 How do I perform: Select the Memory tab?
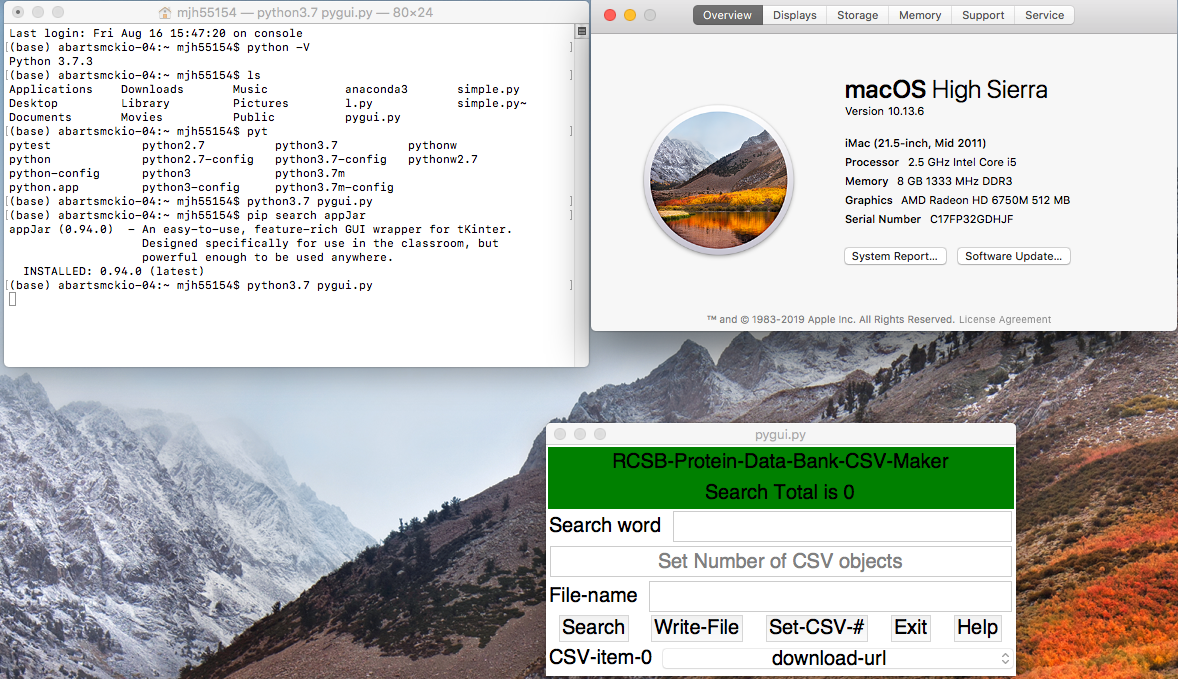pos(920,15)
